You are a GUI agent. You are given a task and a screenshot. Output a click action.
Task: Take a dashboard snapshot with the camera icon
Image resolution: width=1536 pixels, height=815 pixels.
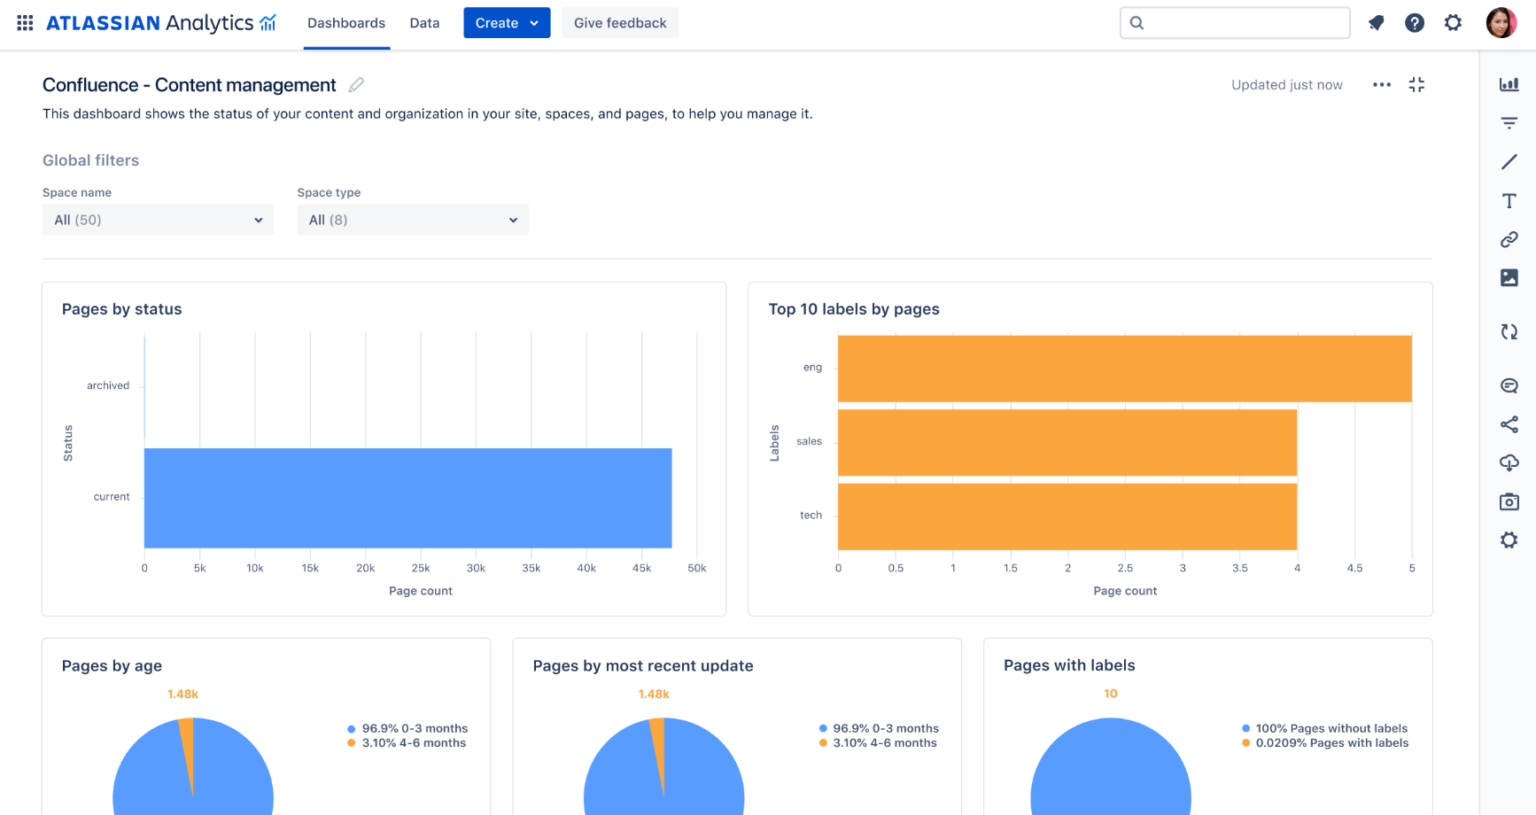click(x=1508, y=501)
